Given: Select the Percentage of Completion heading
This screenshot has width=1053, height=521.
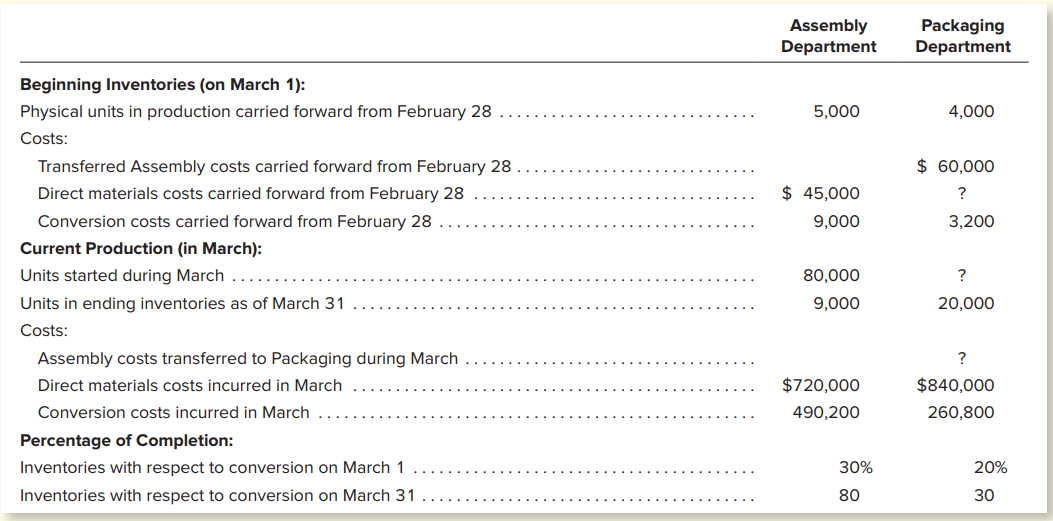Looking at the screenshot, I should [x=127, y=440].
